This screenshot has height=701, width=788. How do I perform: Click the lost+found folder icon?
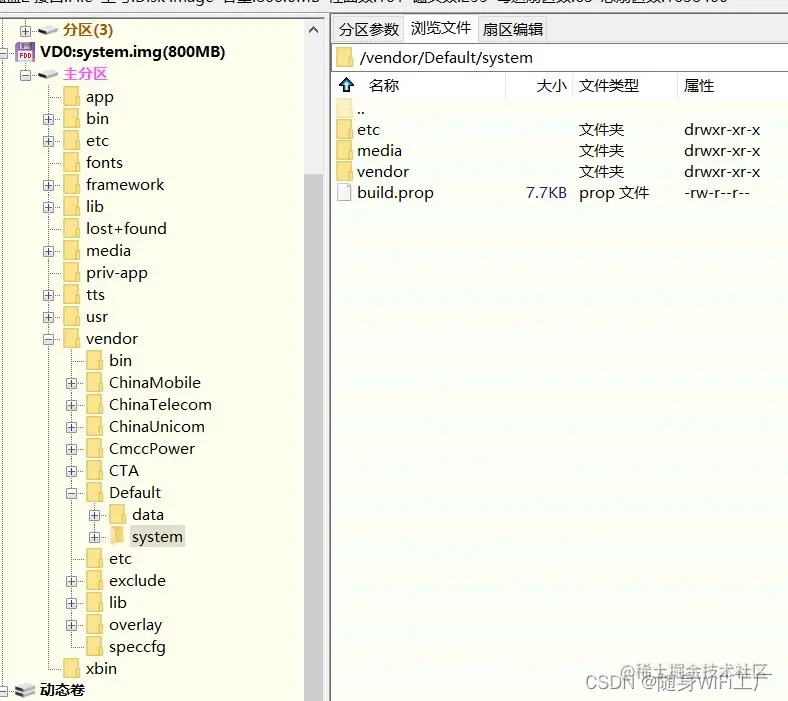71,228
